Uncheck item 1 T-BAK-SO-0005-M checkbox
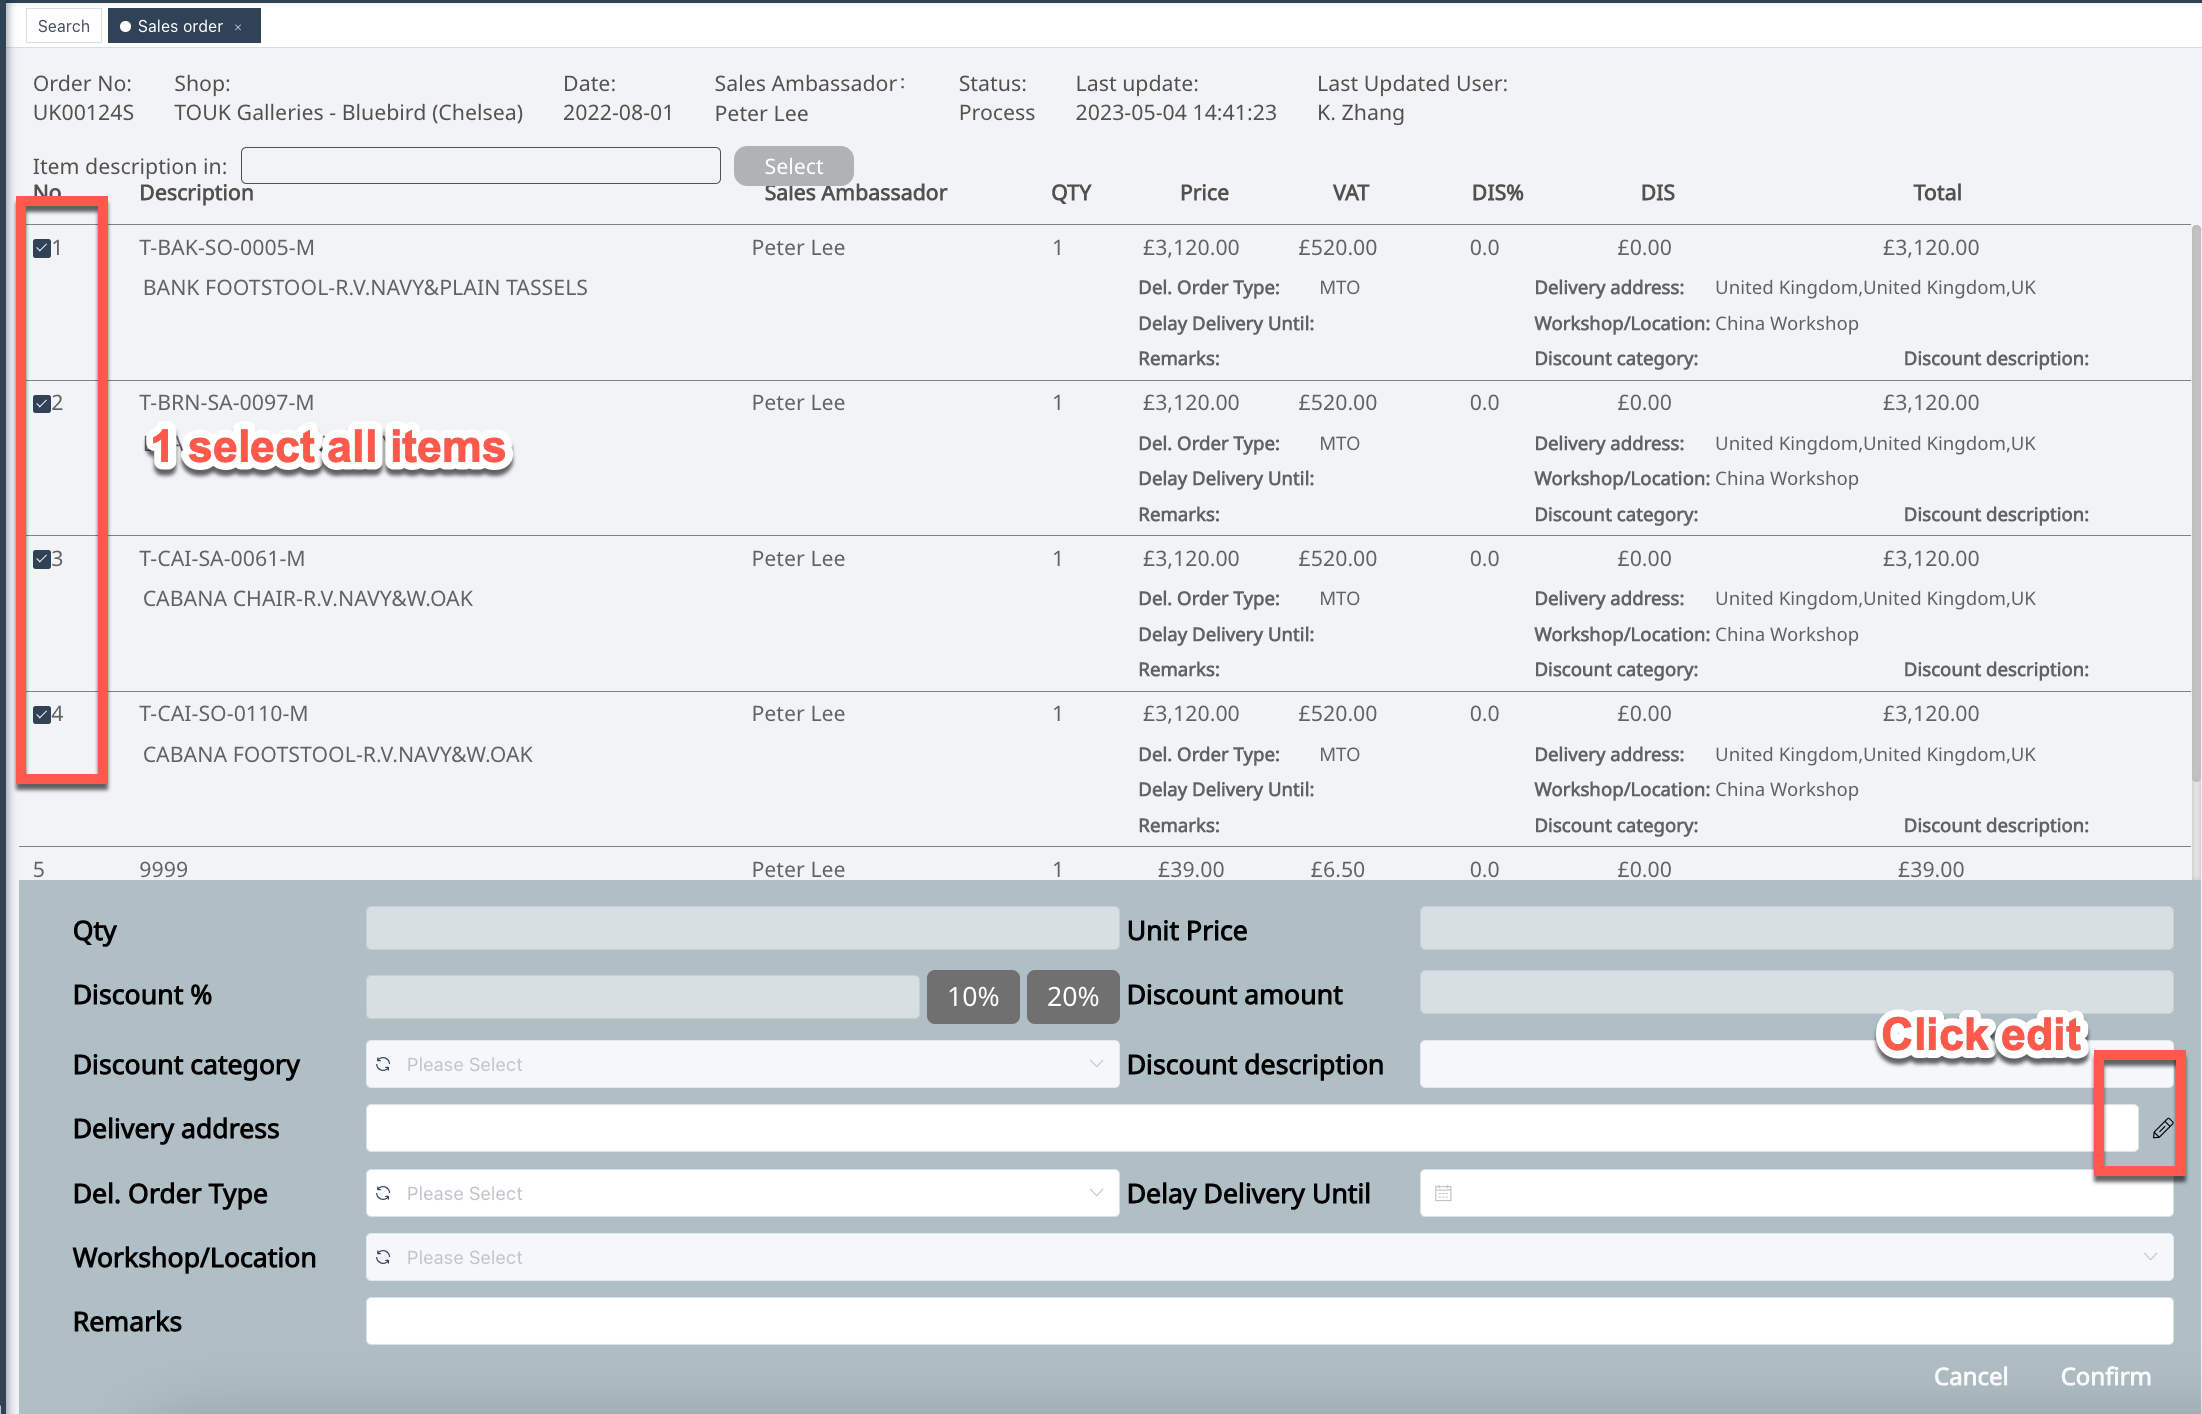2202x1414 pixels. (x=42, y=248)
